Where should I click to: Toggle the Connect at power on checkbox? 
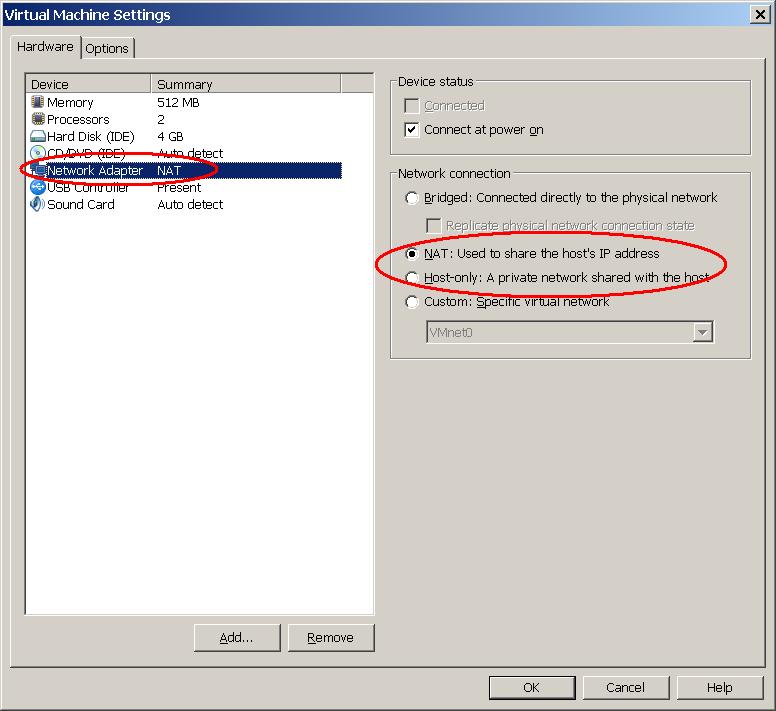(412, 130)
